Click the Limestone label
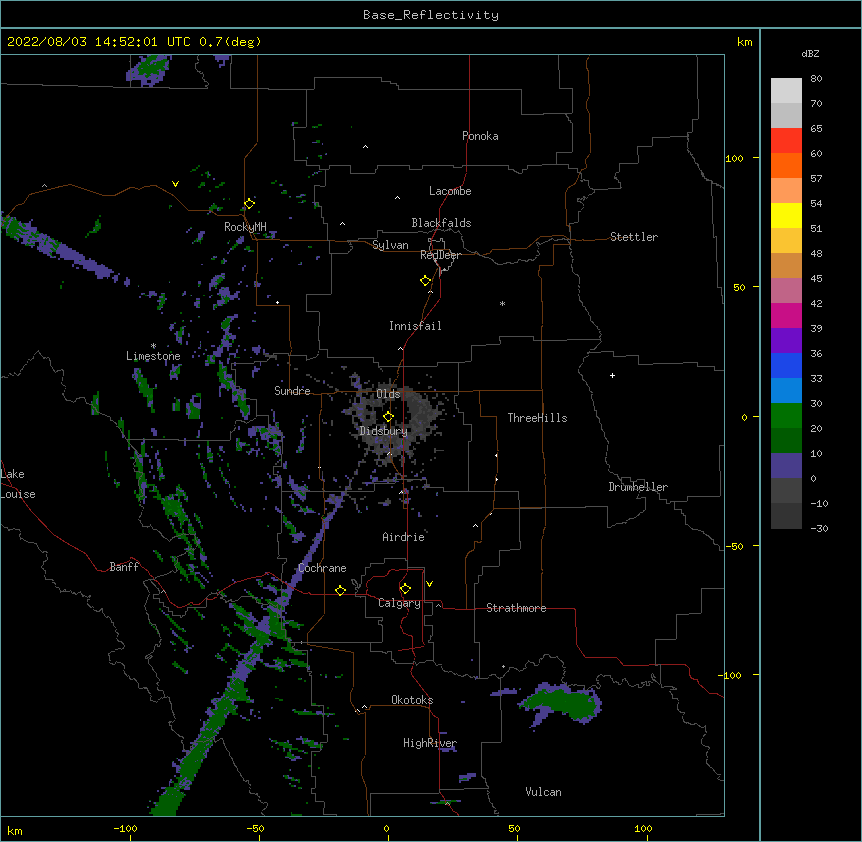862x842 pixels. (153, 356)
